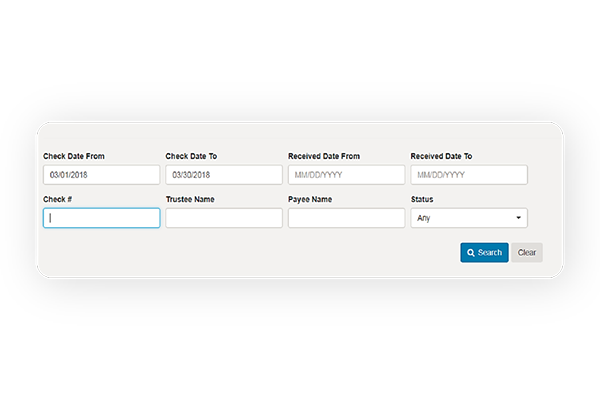Focus the Received Date From field
600x400 pixels.
[x=346, y=175]
